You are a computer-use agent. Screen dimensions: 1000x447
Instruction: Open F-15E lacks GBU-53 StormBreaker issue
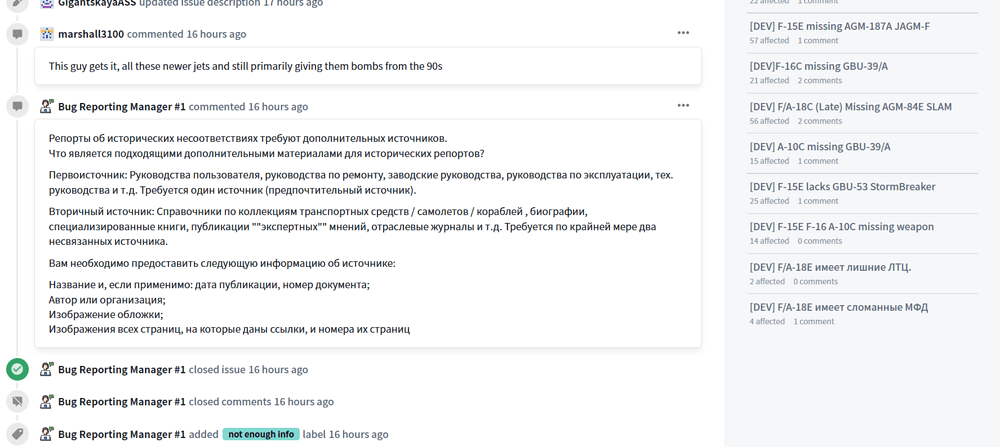point(842,186)
